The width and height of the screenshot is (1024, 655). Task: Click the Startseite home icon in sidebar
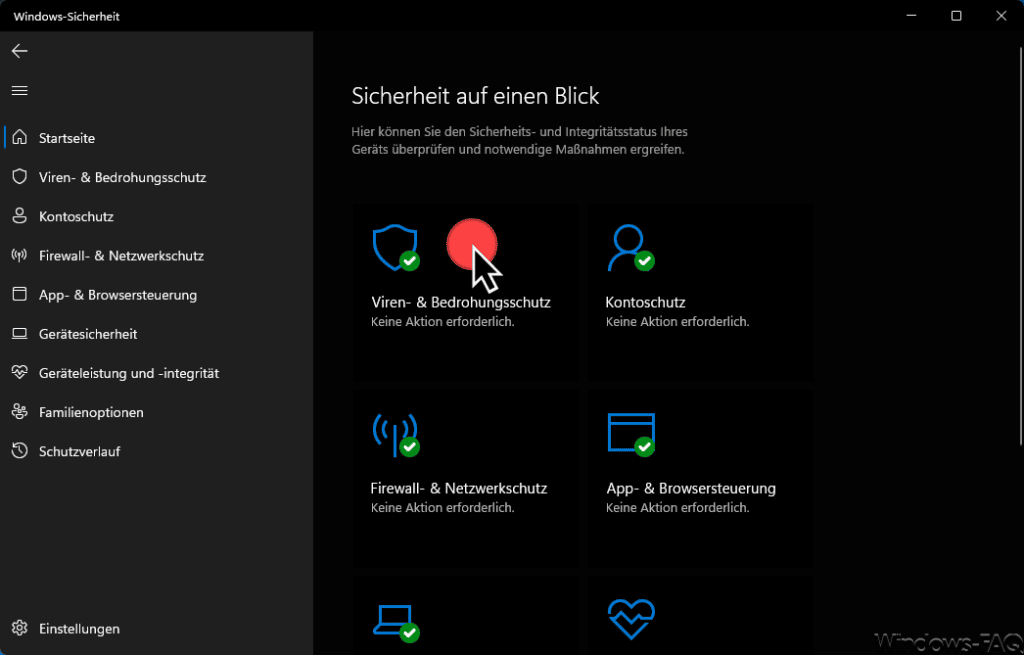pyautogui.click(x=20, y=137)
